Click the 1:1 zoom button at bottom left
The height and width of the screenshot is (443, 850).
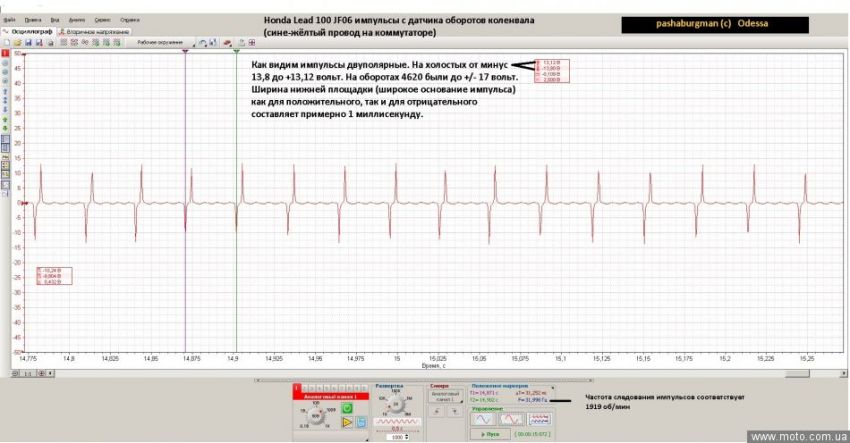[x=28, y=373]
